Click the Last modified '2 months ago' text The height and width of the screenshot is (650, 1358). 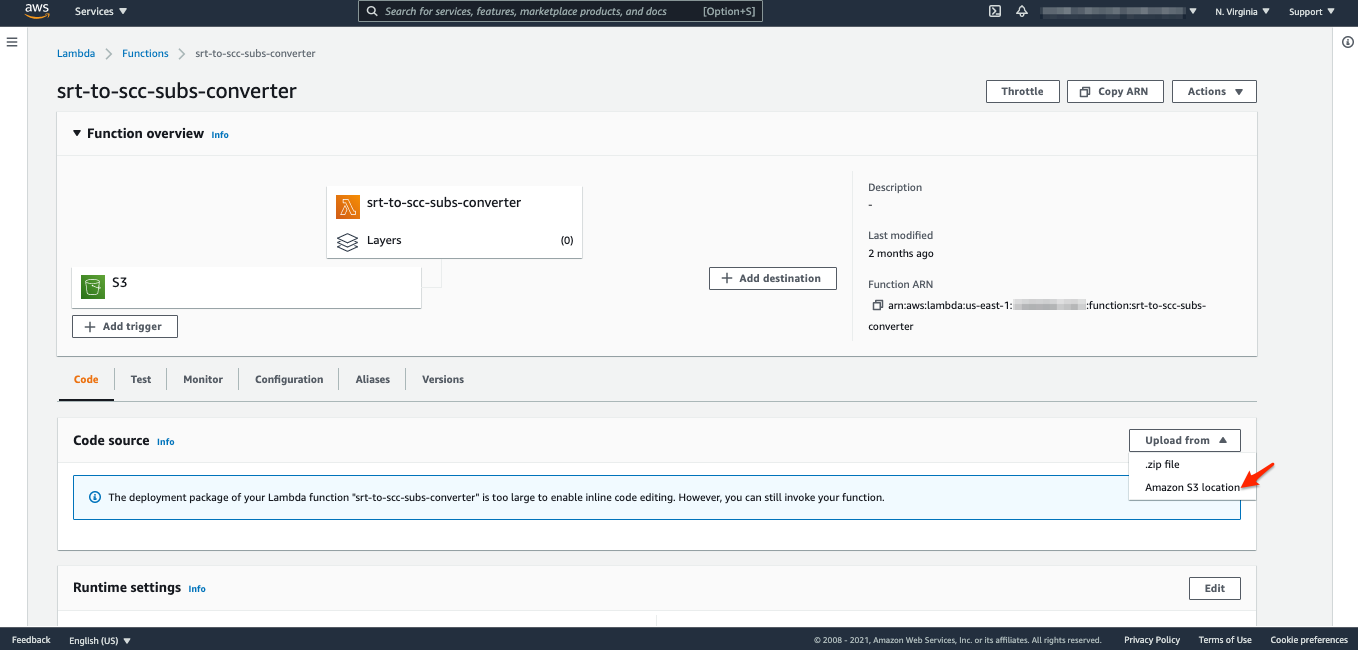901,254
